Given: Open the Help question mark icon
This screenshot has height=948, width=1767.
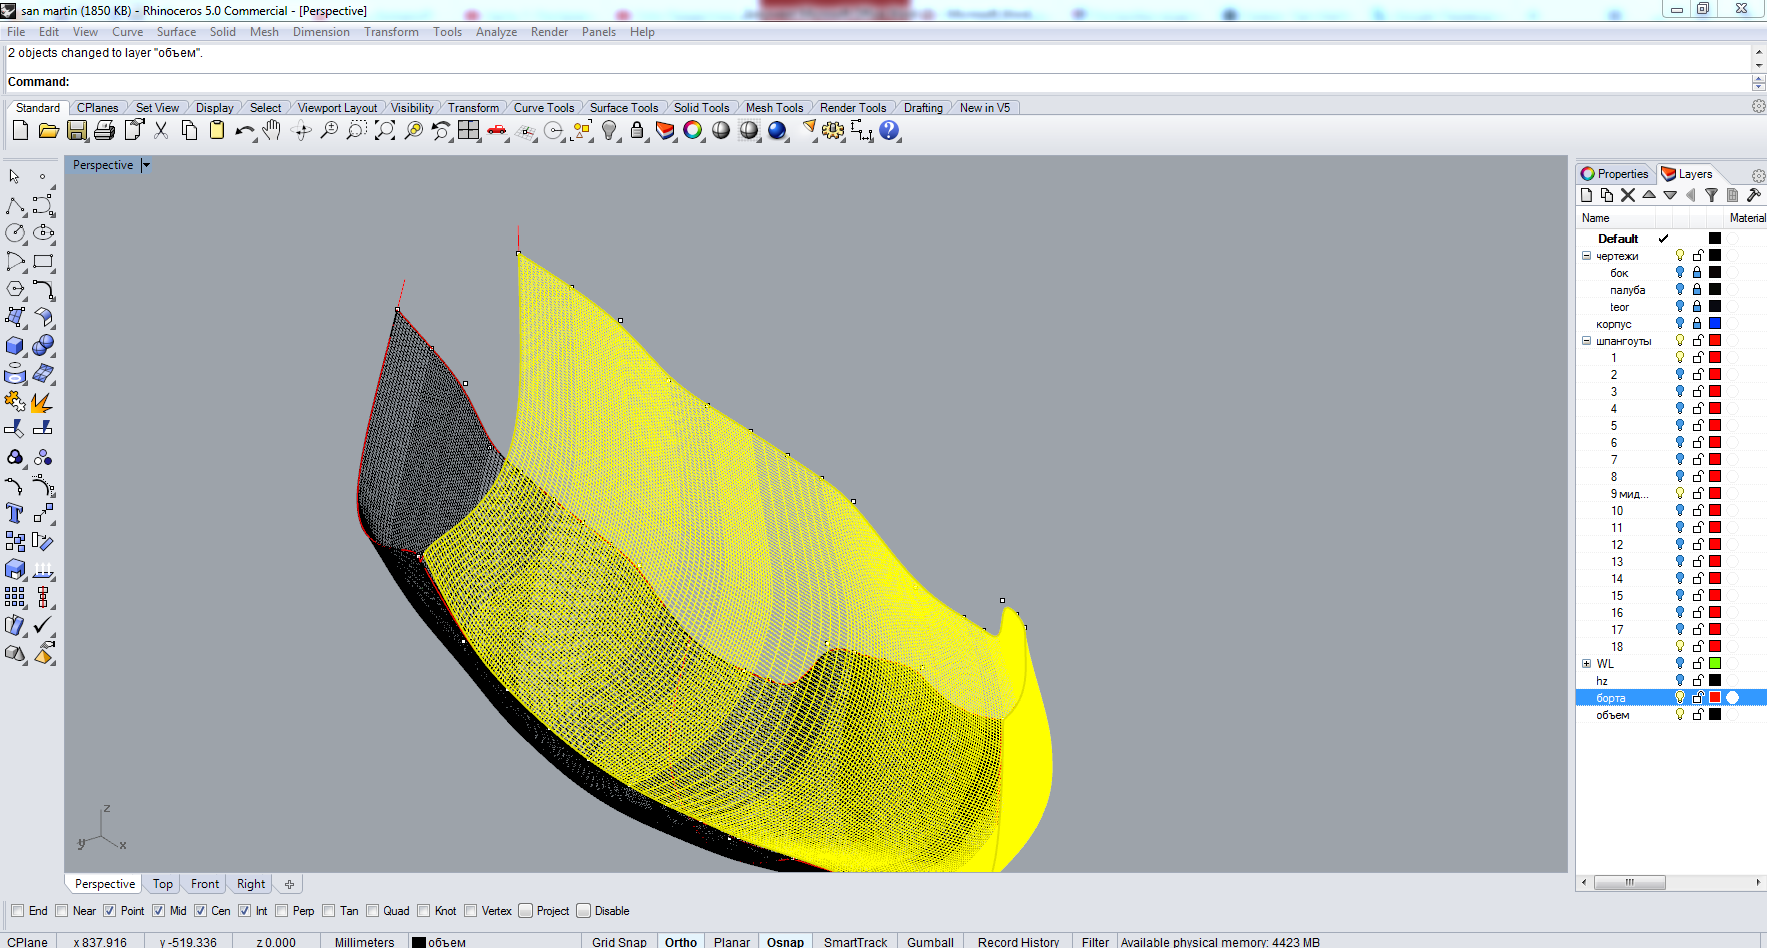Looking at the screenshot, I should tap(889, 131).
